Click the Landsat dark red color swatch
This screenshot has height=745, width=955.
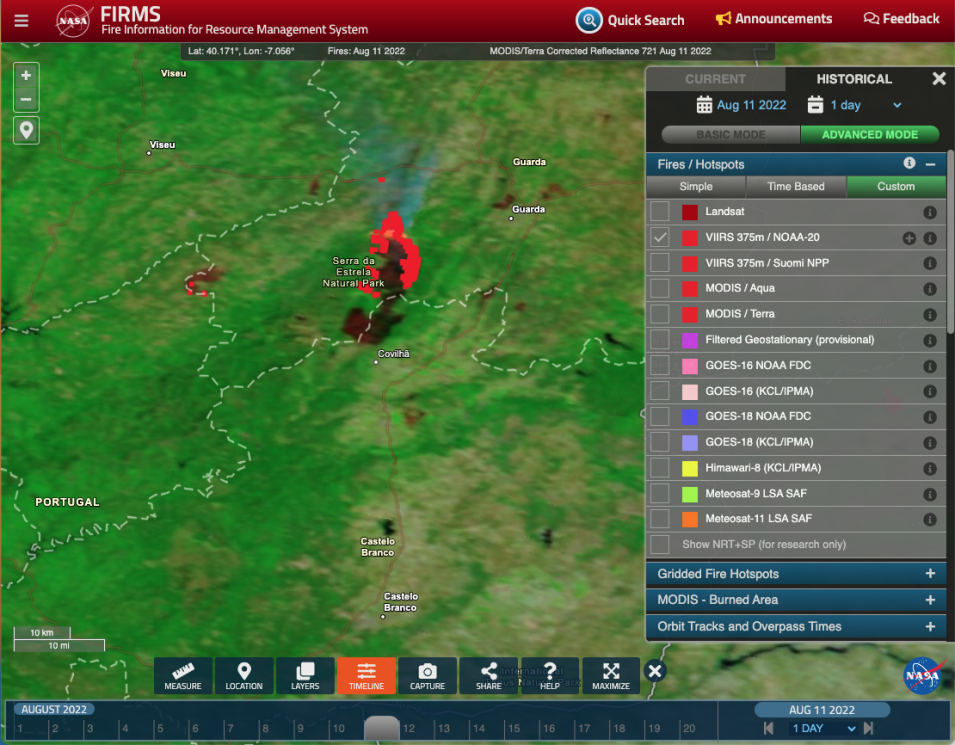pyautogui.click(x=689, y=212)
